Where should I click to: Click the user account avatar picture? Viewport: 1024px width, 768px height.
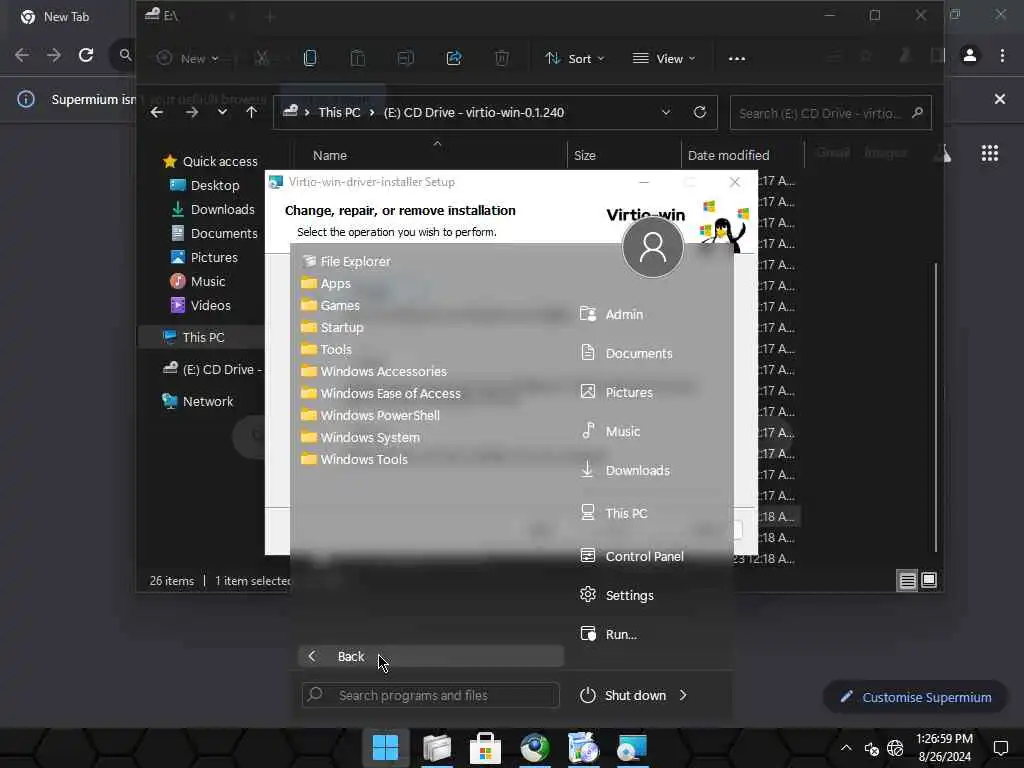pos(652,247)
